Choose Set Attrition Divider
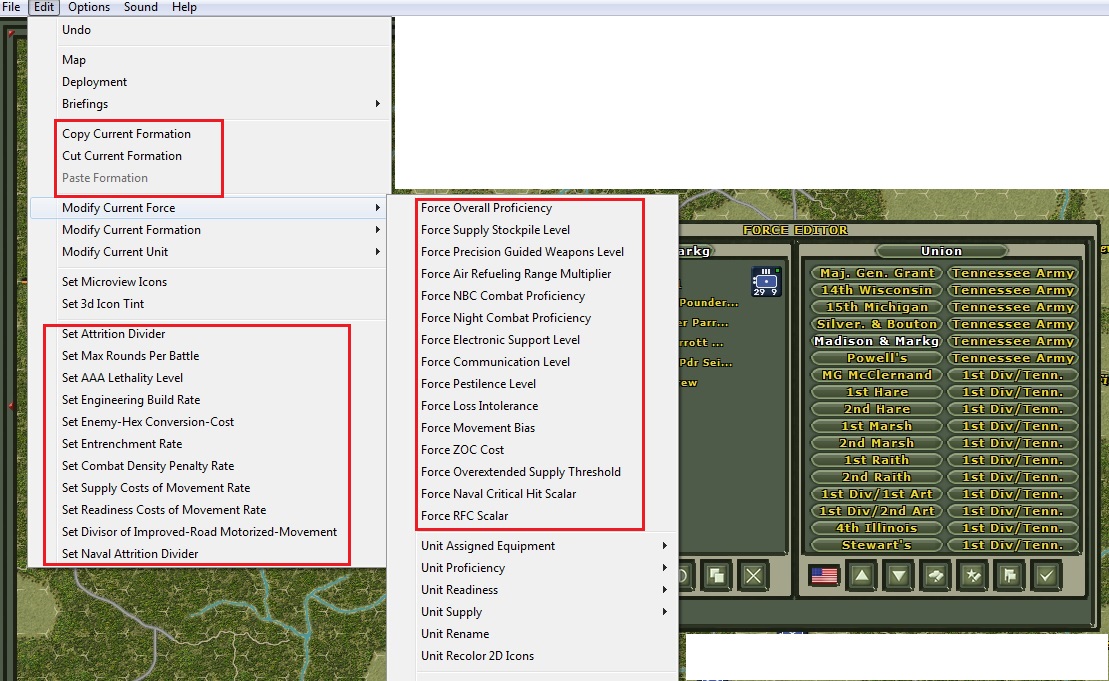1109x681 pixels. (113, 334)
